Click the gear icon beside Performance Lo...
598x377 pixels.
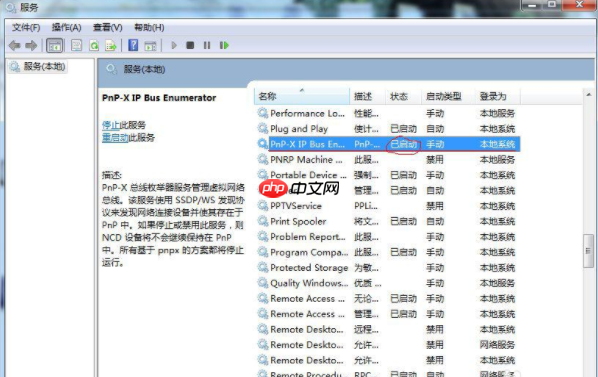coord(263,113)
